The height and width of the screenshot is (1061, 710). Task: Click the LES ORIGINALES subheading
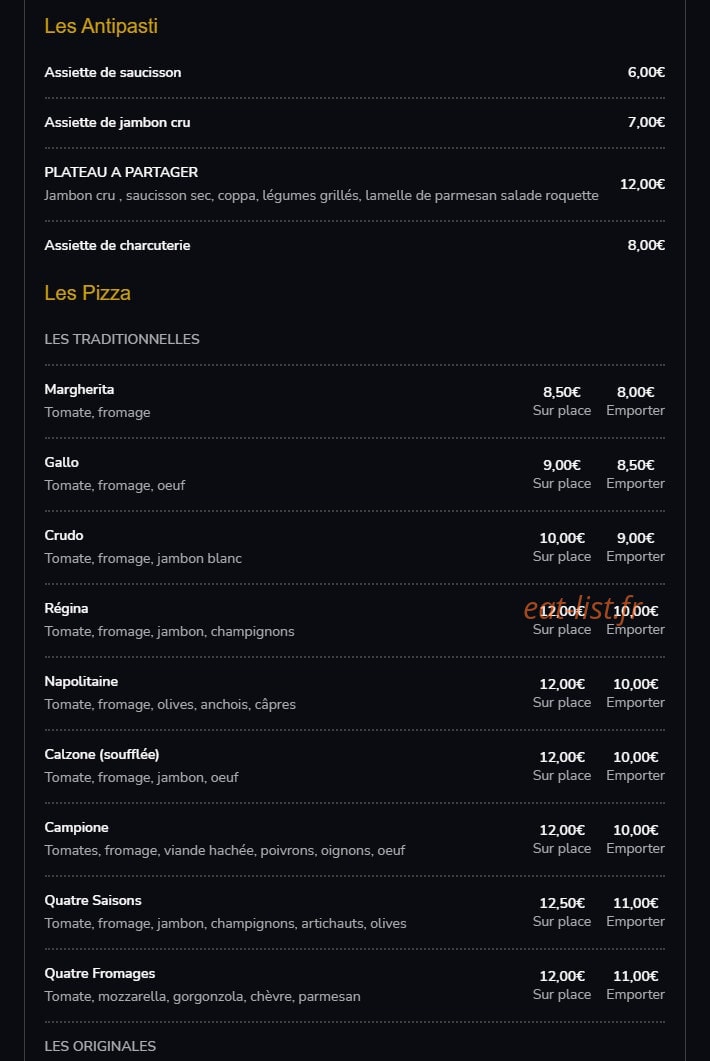coord(100,1046)
